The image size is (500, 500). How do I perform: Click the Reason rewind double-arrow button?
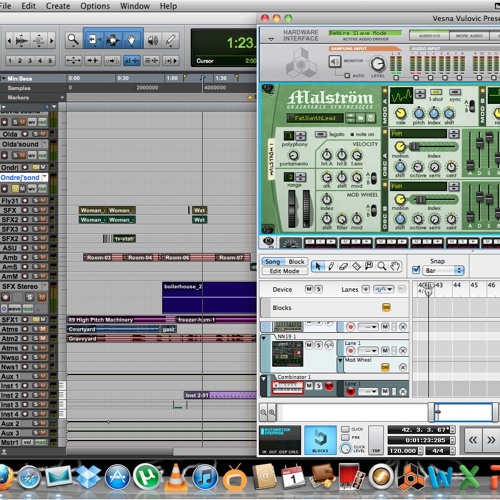click(x=473, y=440)
